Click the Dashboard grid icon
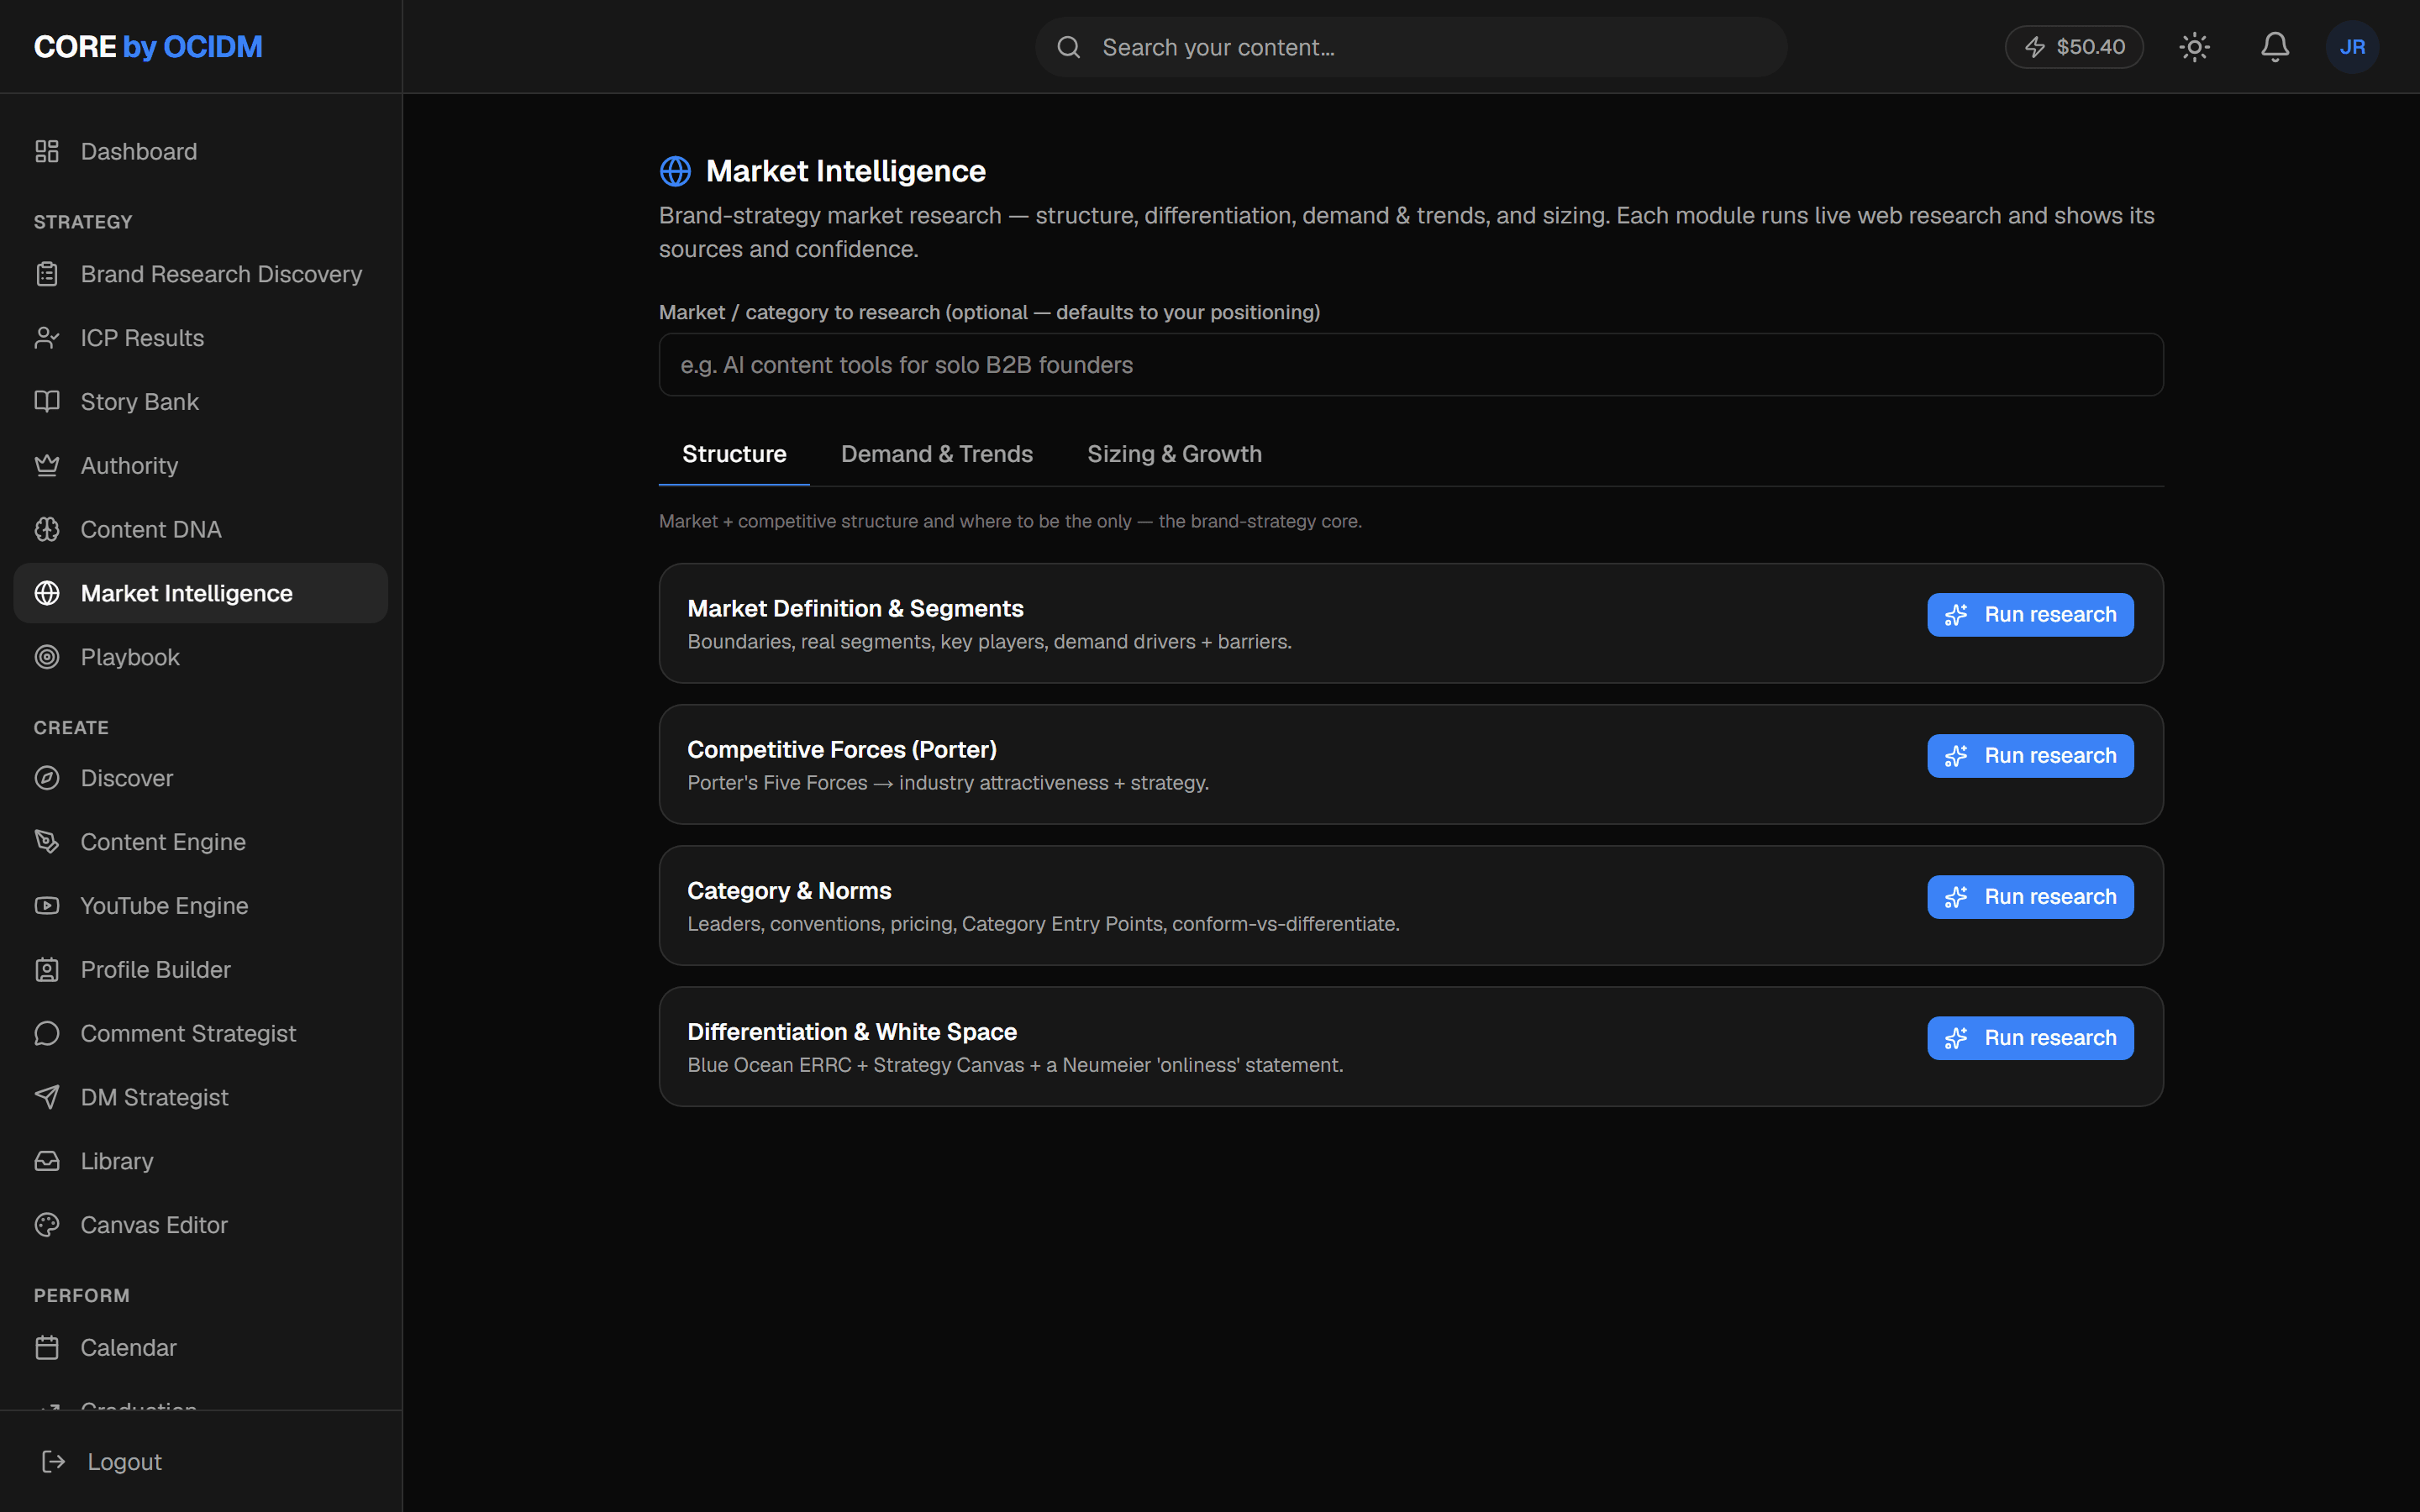2420x1512 pixels. point(47,151)
